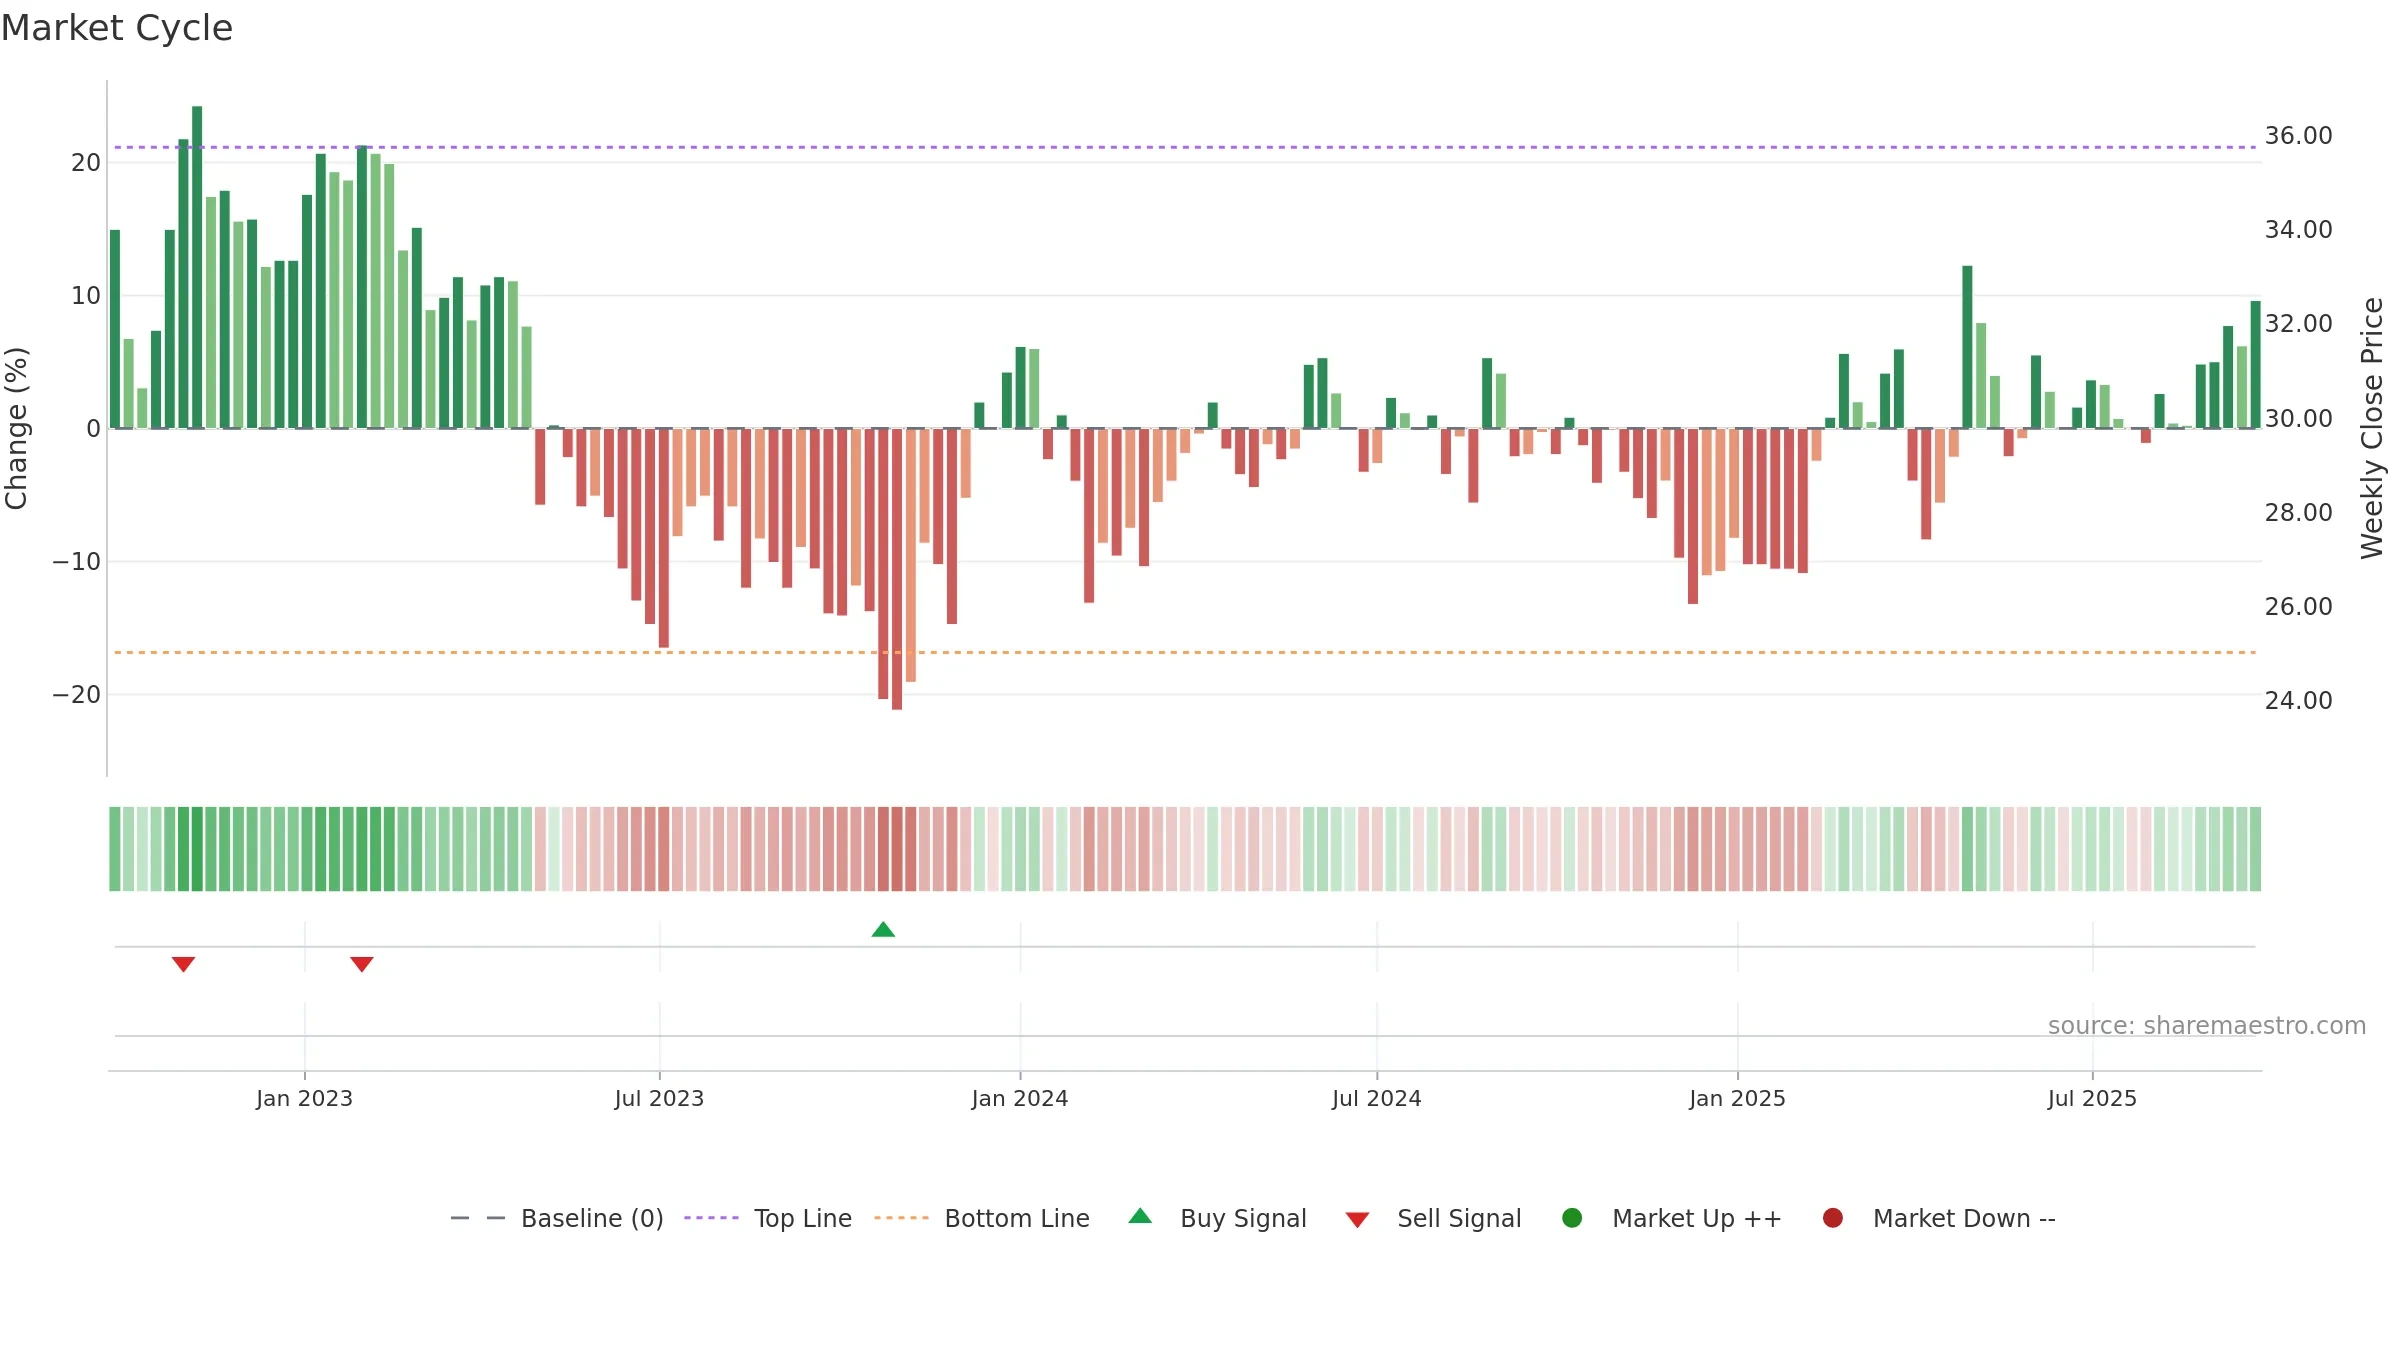
Task: Toggle the Market Down -- legend entry
Action: [1939, 1218]
